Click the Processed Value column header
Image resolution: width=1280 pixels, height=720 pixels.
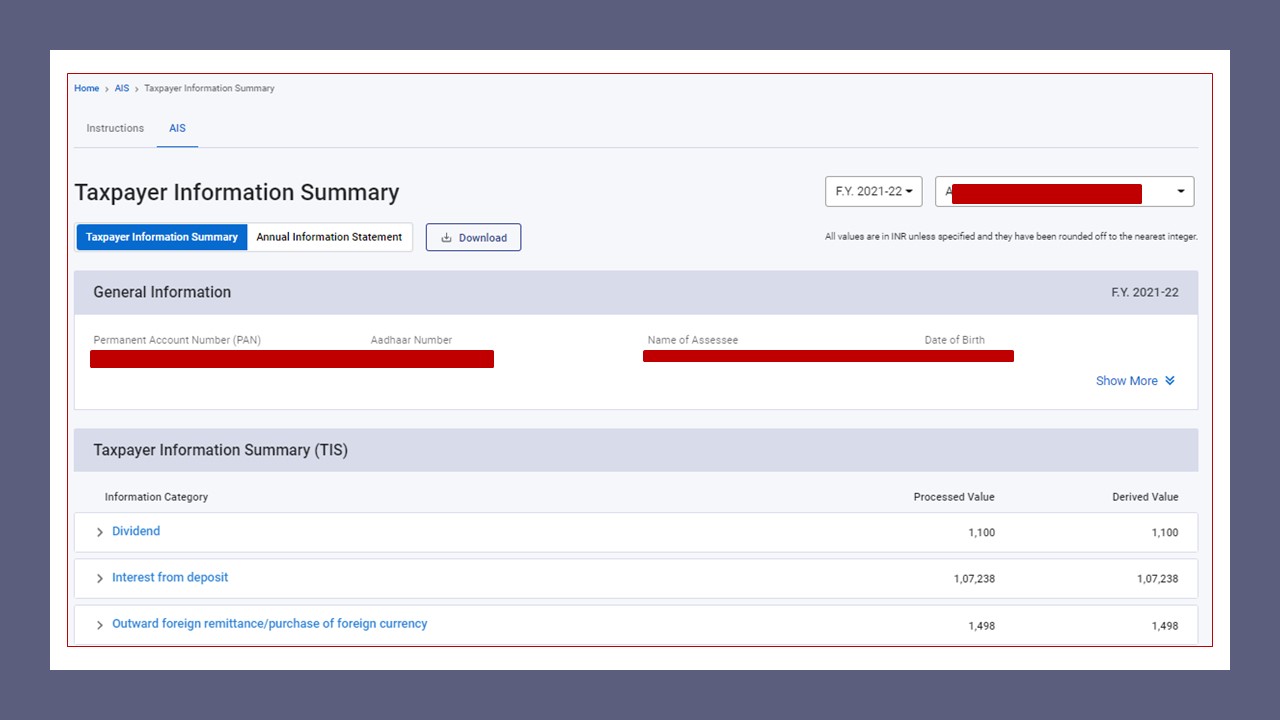pyautogui.click(x=954, y=497)
